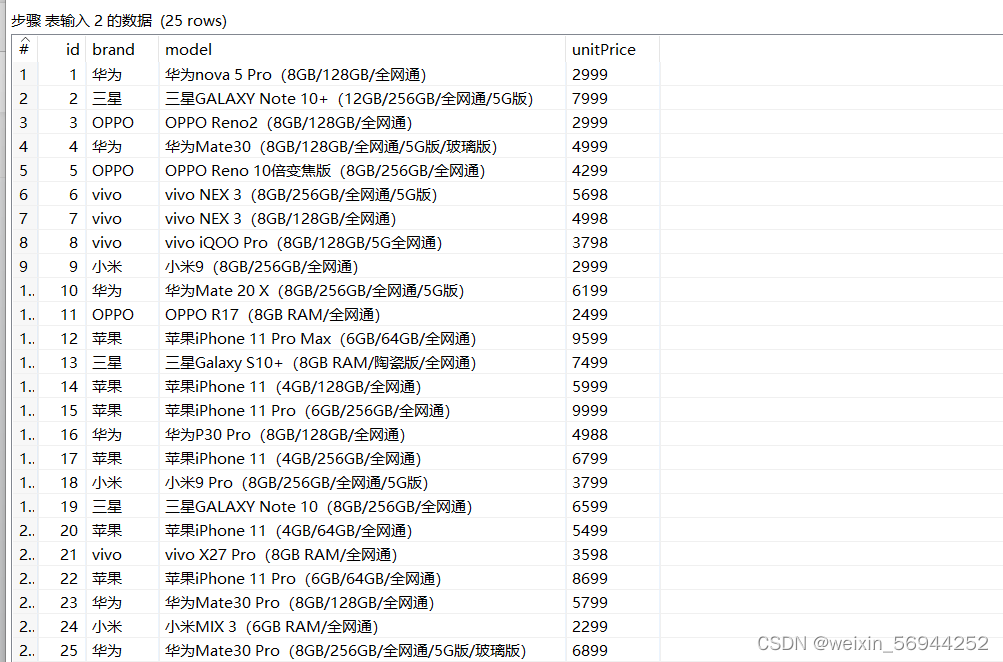The image size is (1003, 662).
Task: Click the price 9999 for 苹果iPhone 11 Pro
Action: click(589, 410)
